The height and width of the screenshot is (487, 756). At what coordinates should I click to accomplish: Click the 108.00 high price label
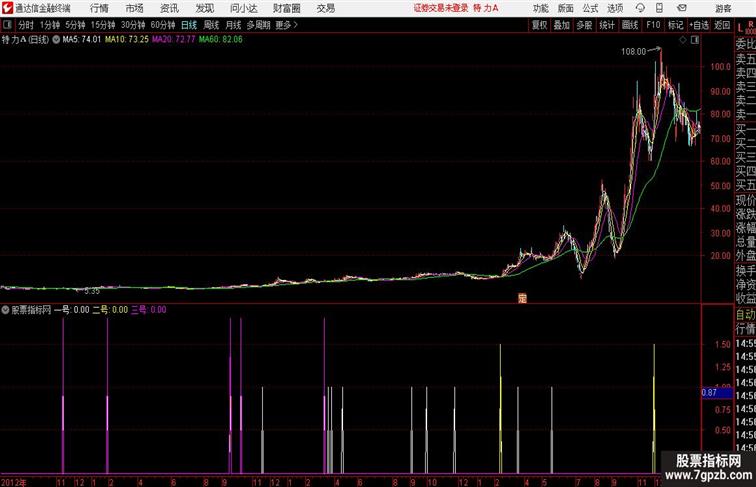click(634, 52)
